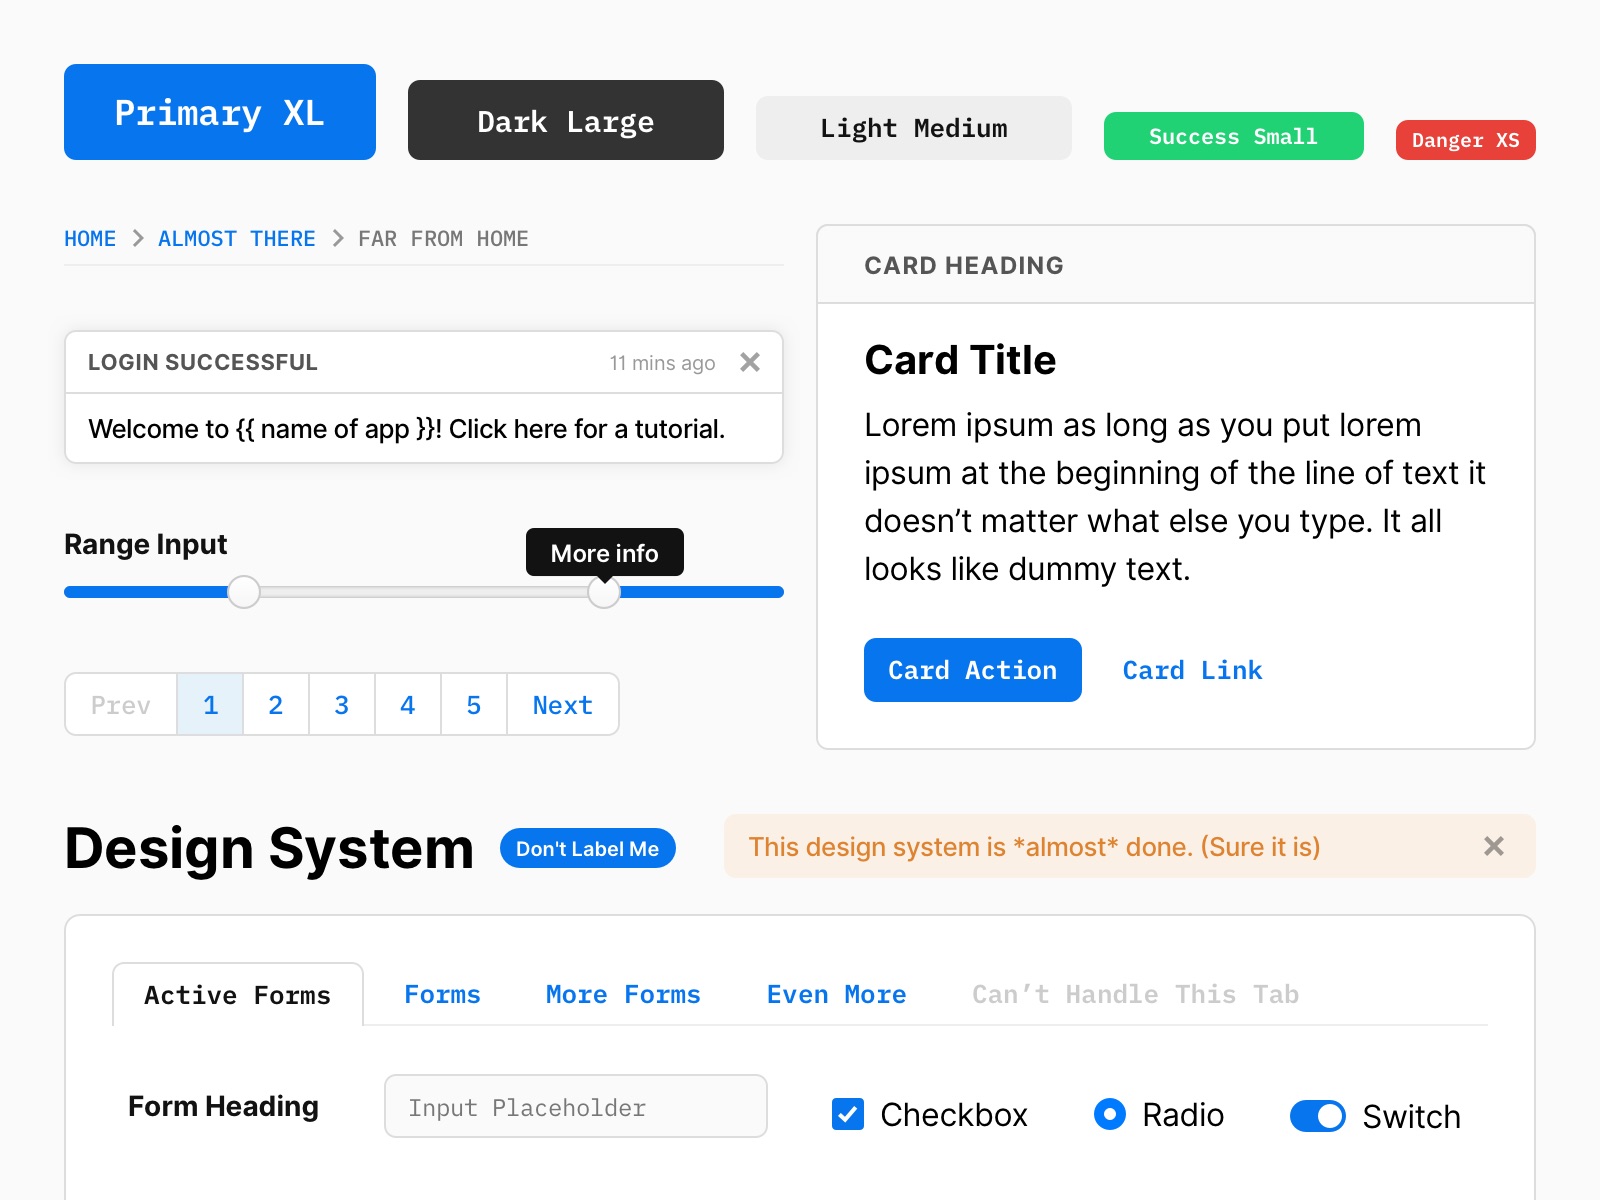The height and width of the screenshot is (1200, 1600).
Task: Click the Card Action button
Action: (x=972, y=670)
